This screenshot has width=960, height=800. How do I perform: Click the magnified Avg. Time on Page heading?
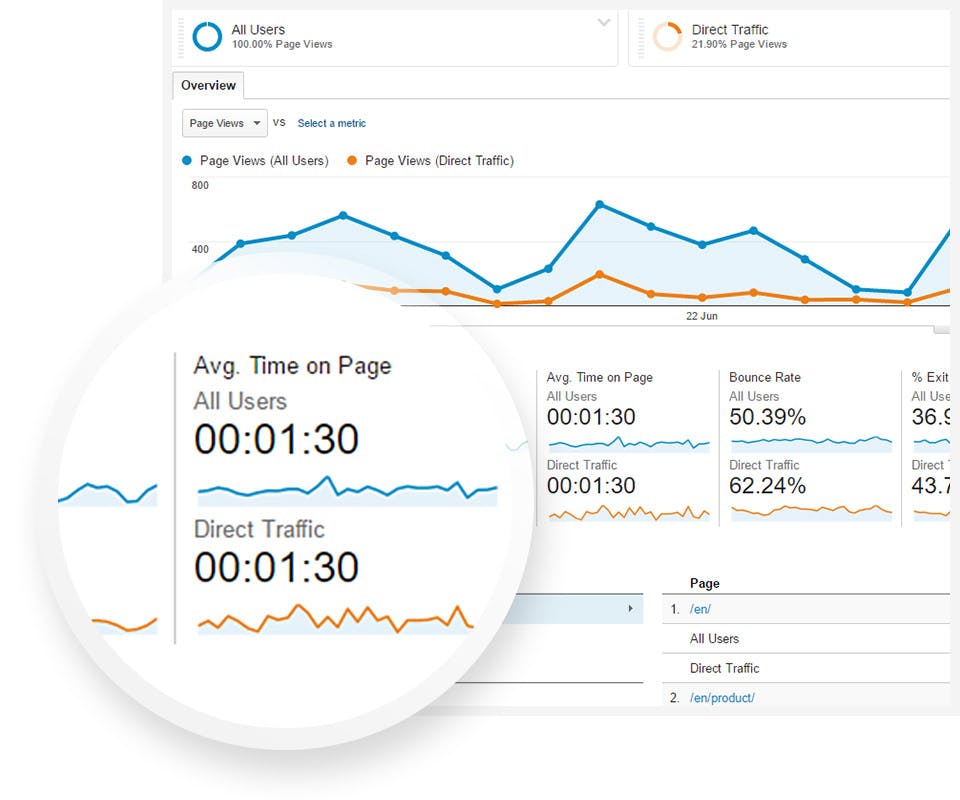pyautogui.click(x=292, y=365)
